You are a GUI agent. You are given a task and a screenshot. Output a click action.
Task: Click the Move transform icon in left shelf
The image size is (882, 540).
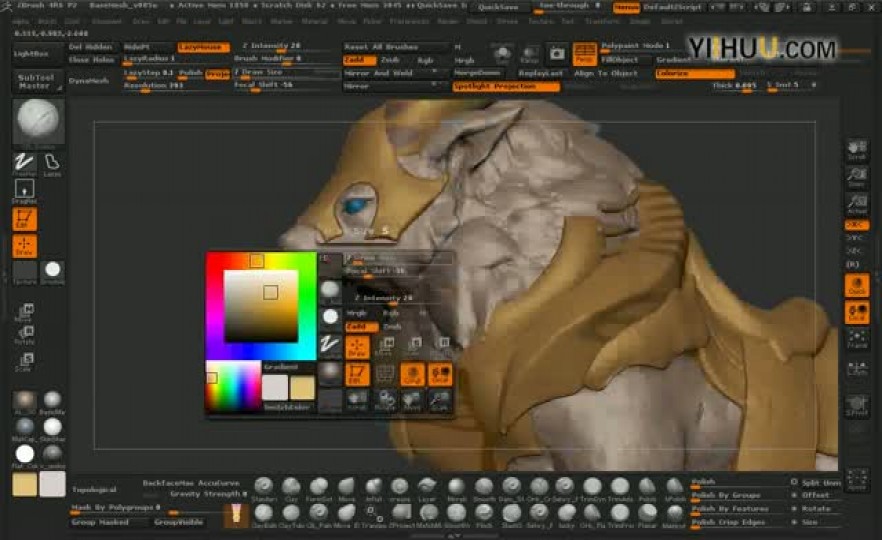(25, 312)
